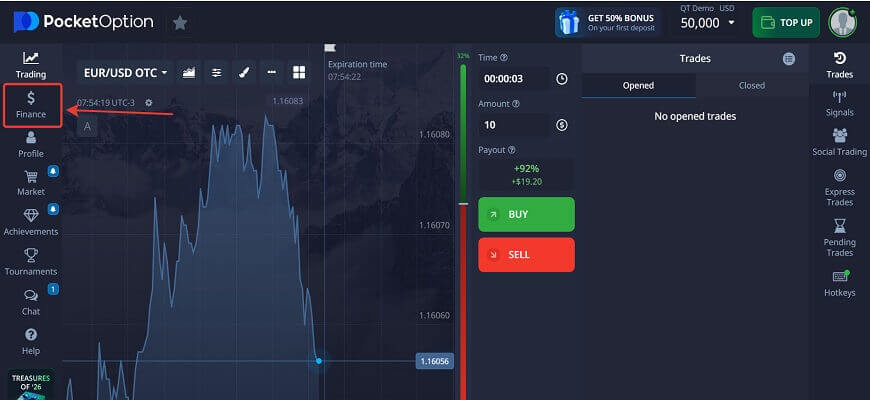Open the Market shop
The width and height of the screenshot is (870, 400).
click(x=31, y=183)
